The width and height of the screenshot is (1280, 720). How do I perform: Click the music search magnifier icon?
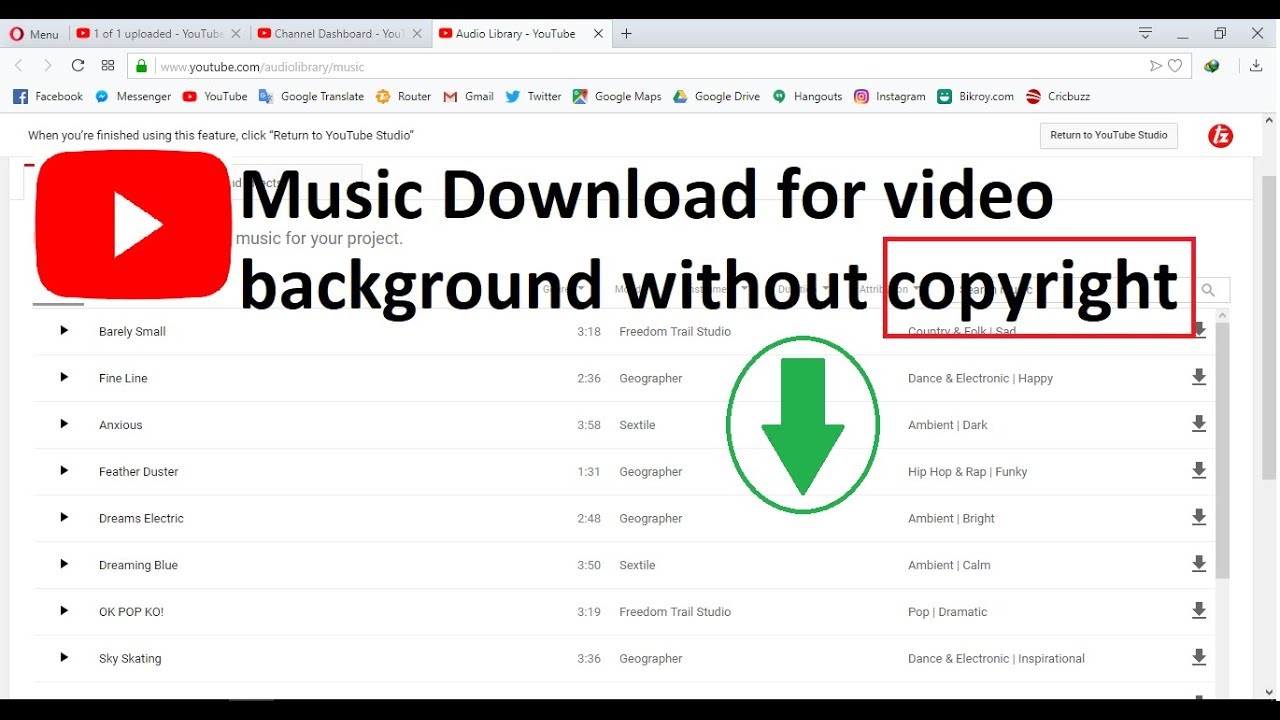(x=1209, y=290)
